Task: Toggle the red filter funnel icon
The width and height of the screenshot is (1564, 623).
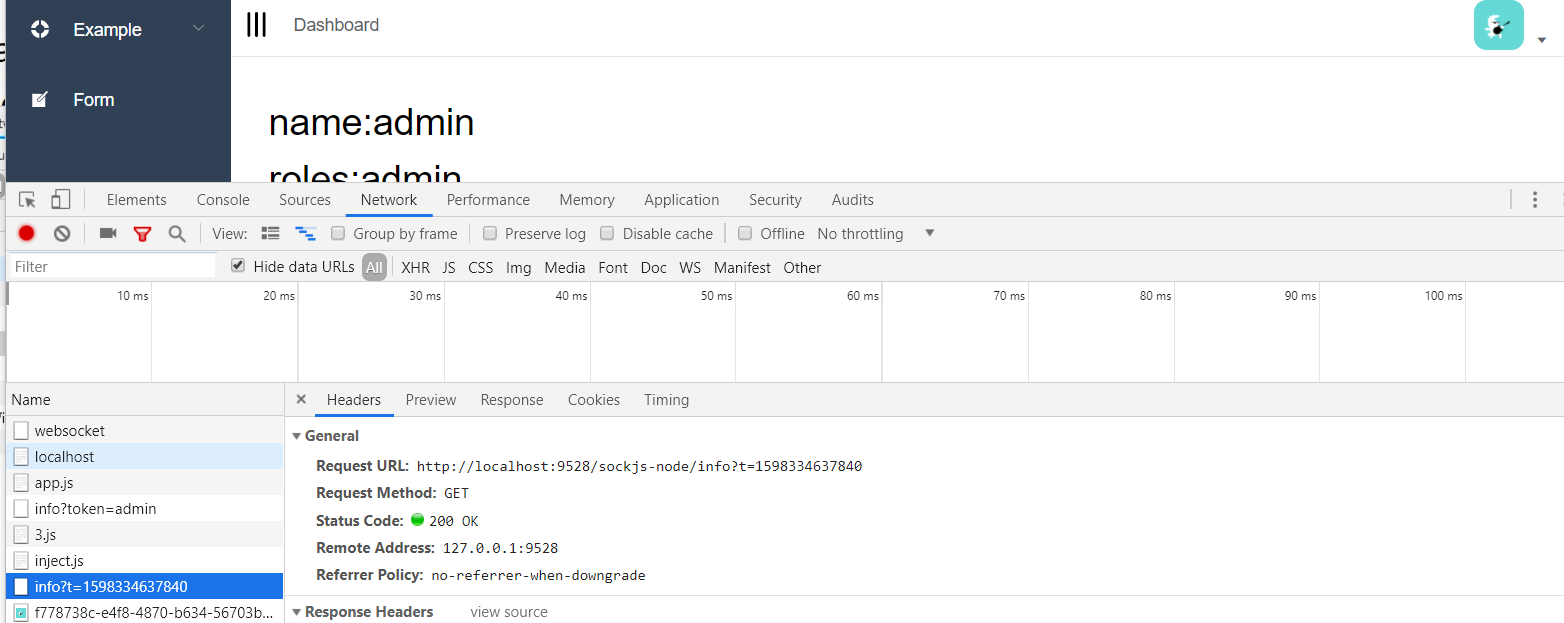Action: (x=142, y=234)
